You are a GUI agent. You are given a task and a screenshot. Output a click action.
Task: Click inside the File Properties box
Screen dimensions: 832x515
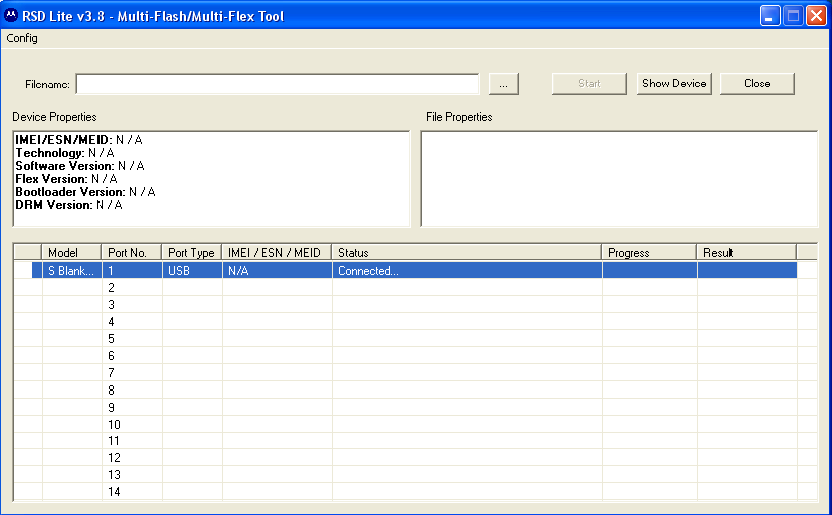click(x=619, y=179)
